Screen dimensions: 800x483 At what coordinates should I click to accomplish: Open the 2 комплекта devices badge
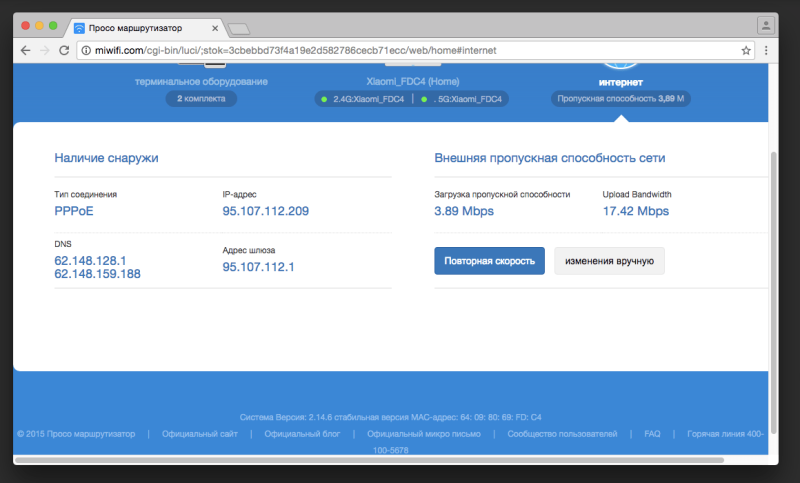pos(201,98)
